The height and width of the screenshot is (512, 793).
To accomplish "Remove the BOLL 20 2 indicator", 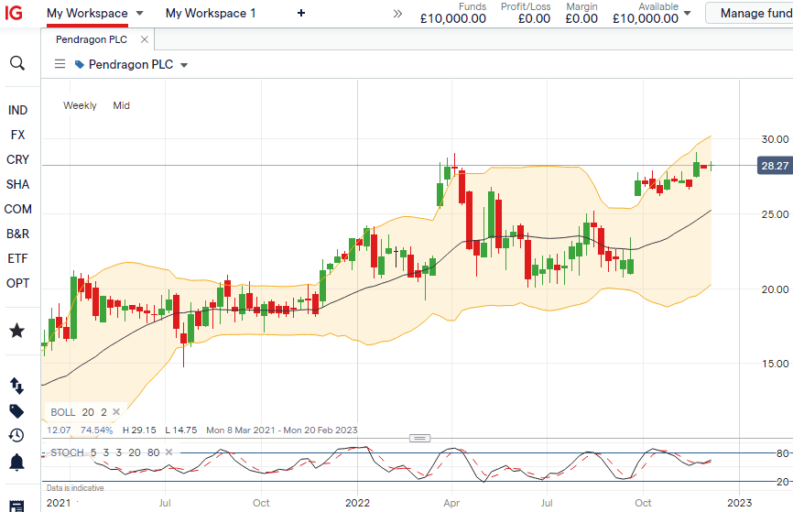I will (x=116, y=412).
